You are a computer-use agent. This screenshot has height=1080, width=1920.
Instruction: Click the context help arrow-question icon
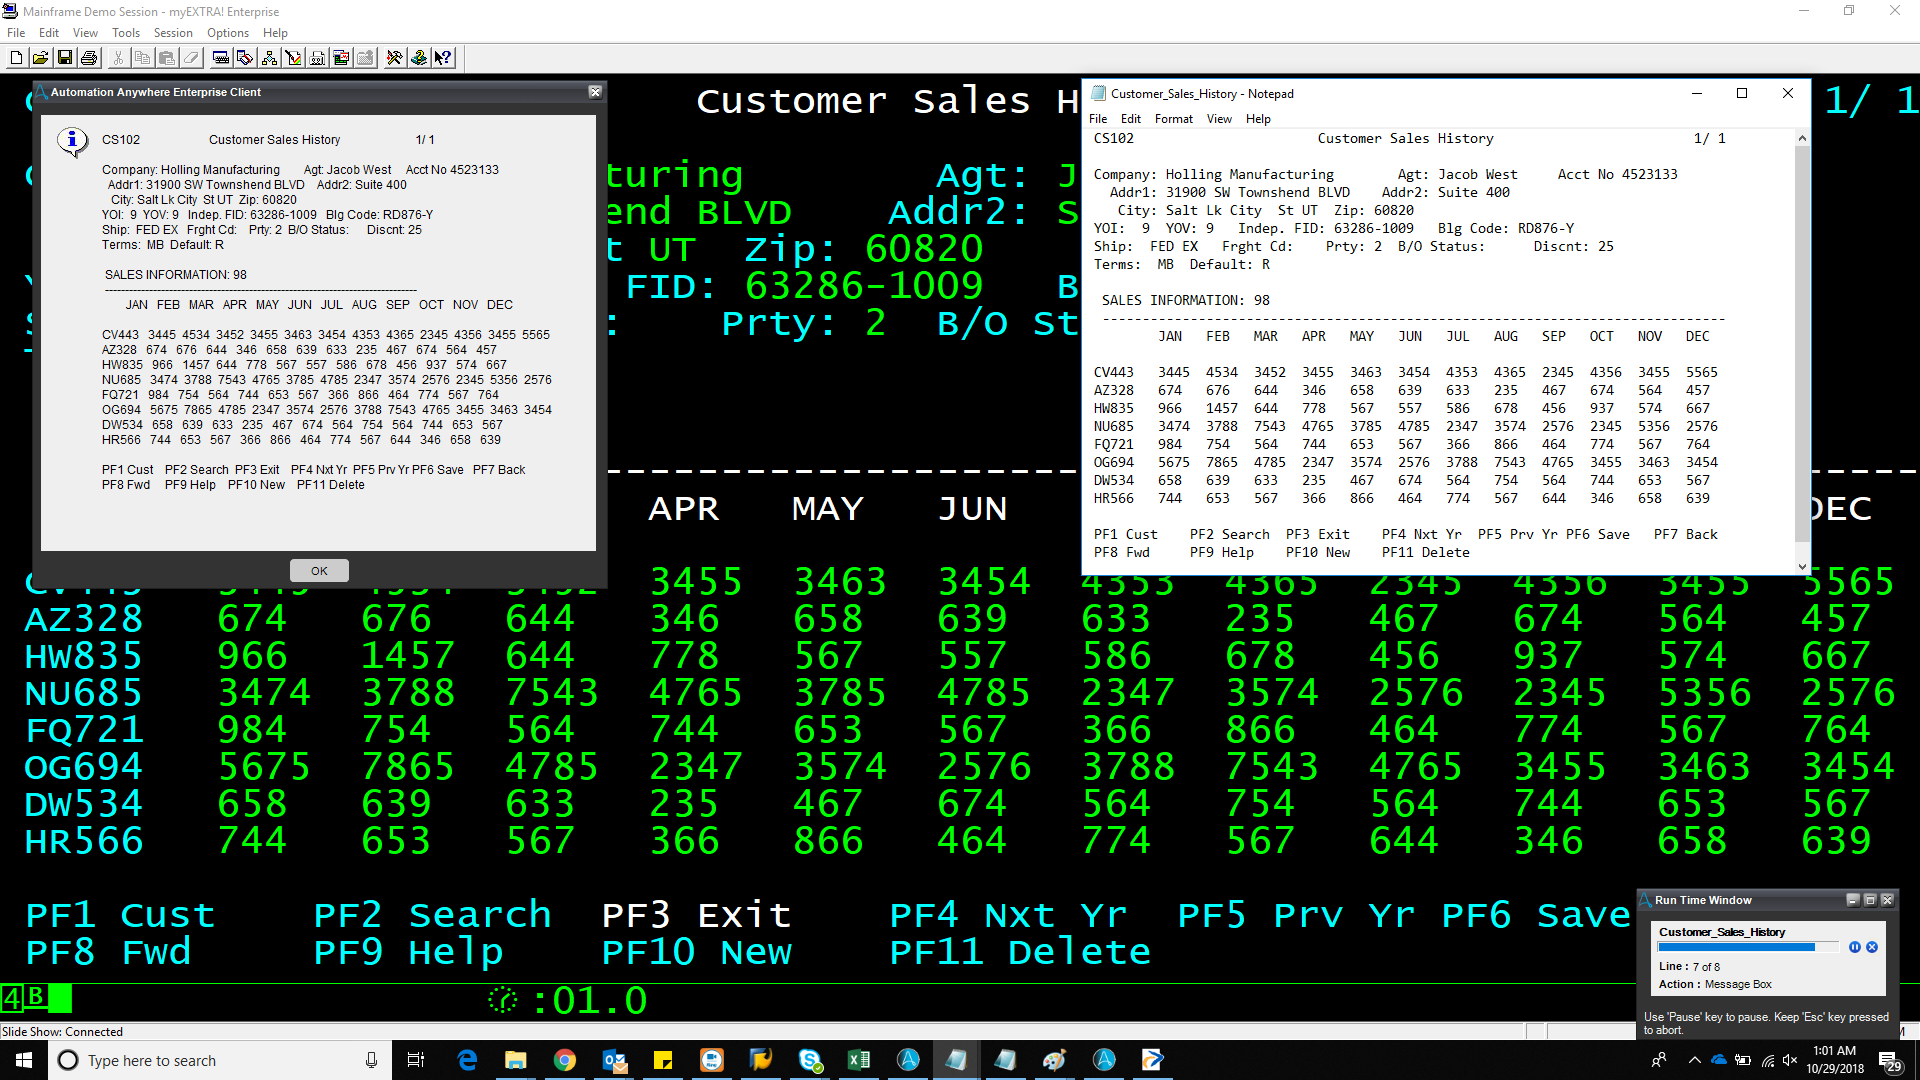click(443, 58)
